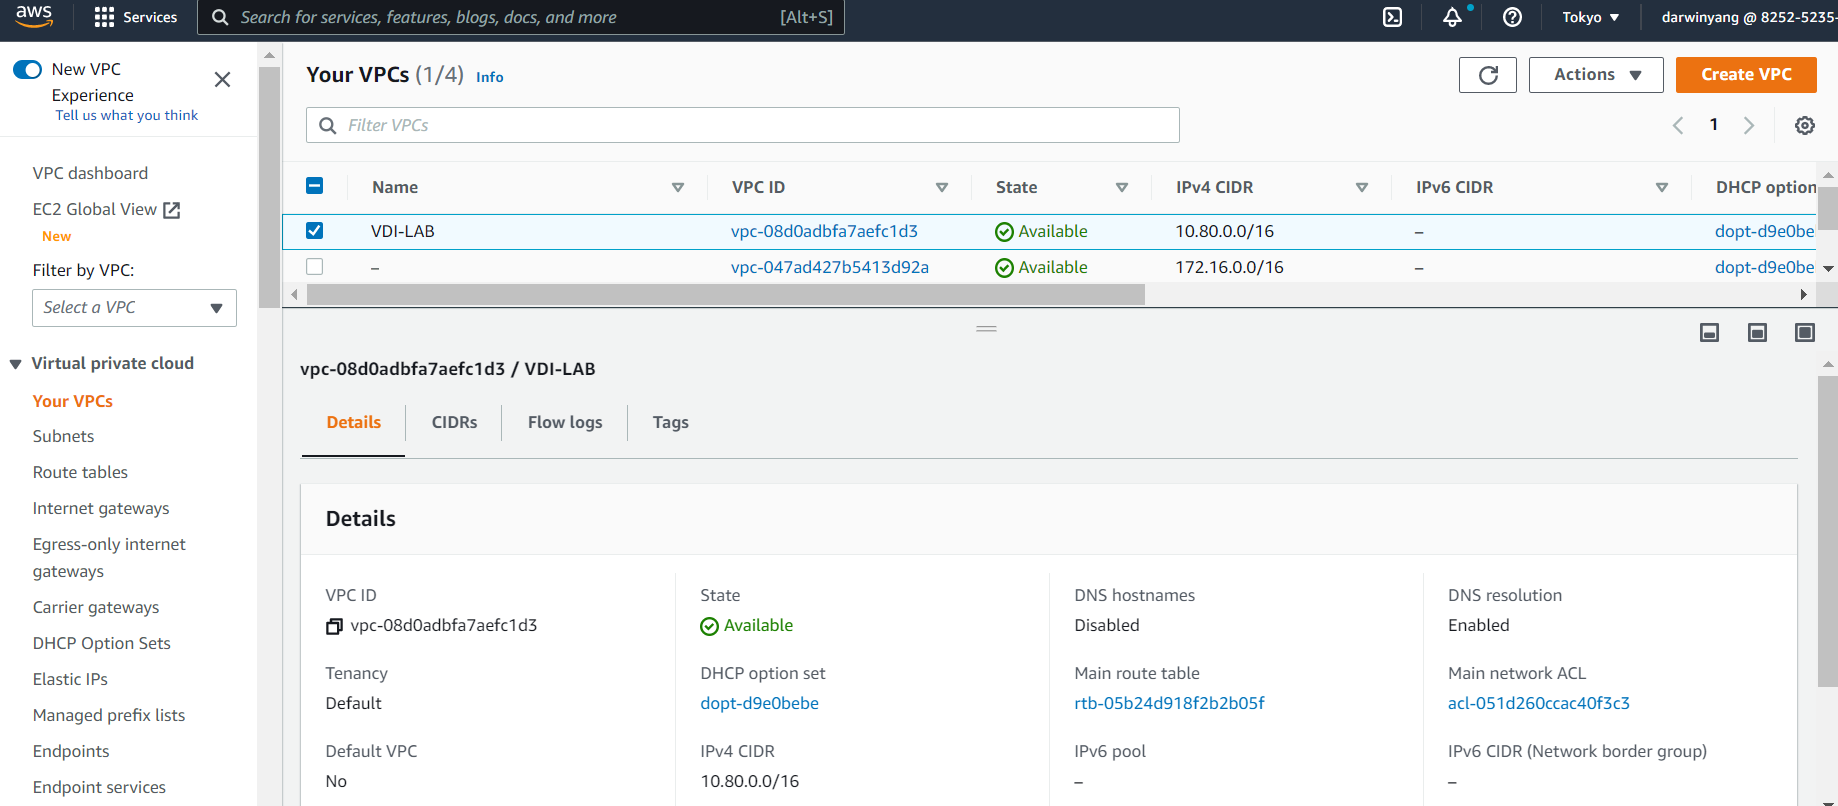The image size is (1838, 806).
Task: Expand the Select a VPC filter dropdown
Action: pos(134,308)
